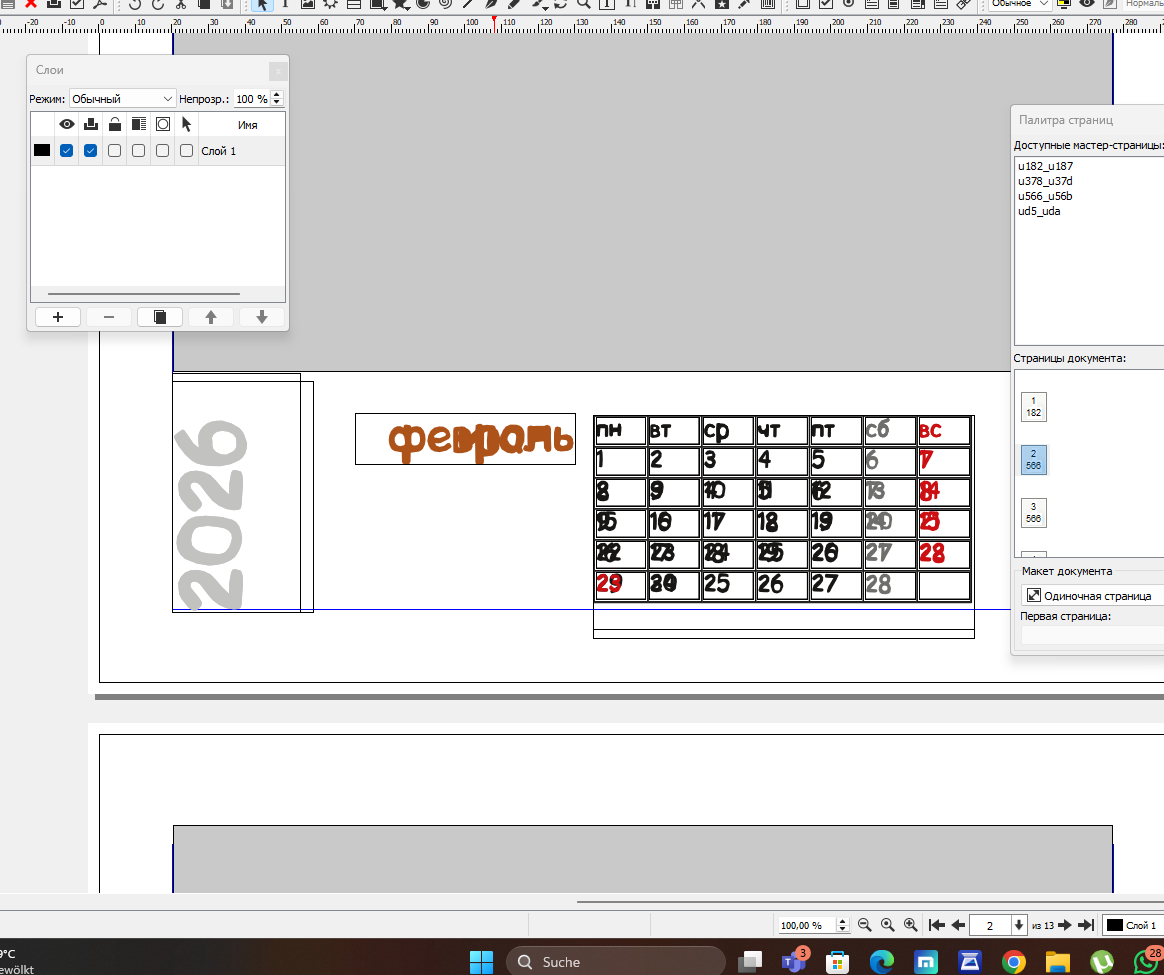Add a new layer with plus button

[58, 317]
